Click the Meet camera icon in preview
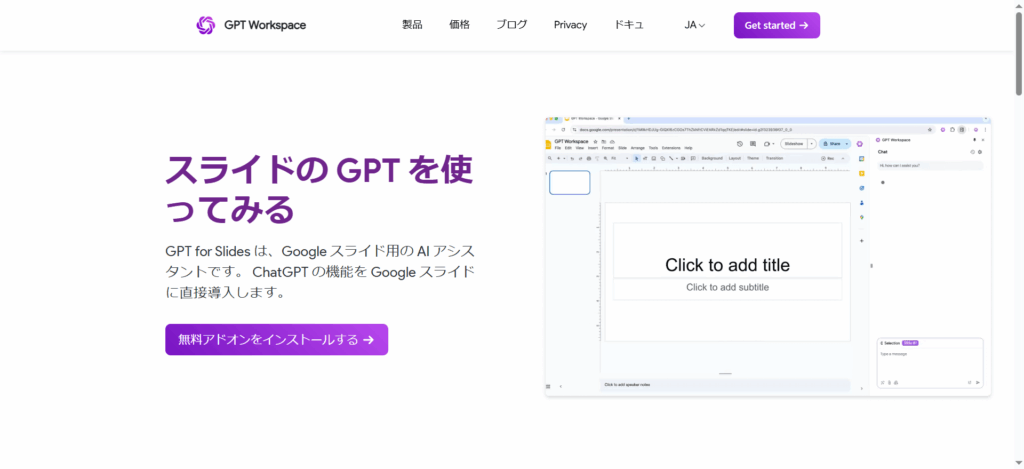The image size is (1024, 469). pos(766,144)
